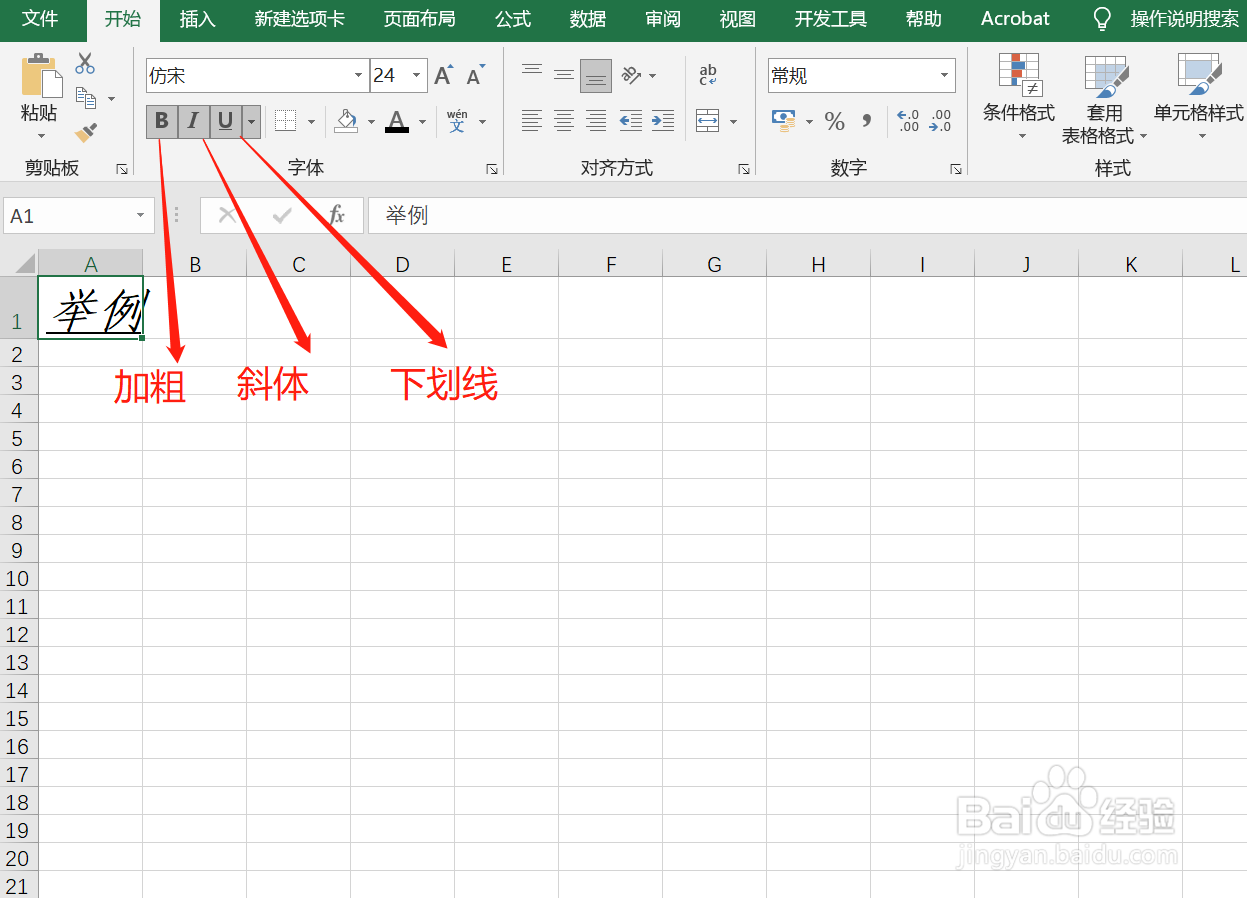The height and width of the screenshot is (898, 1247).
Task: Open Conditional Formatting (条件格式)
Action: click(1019, 98)
